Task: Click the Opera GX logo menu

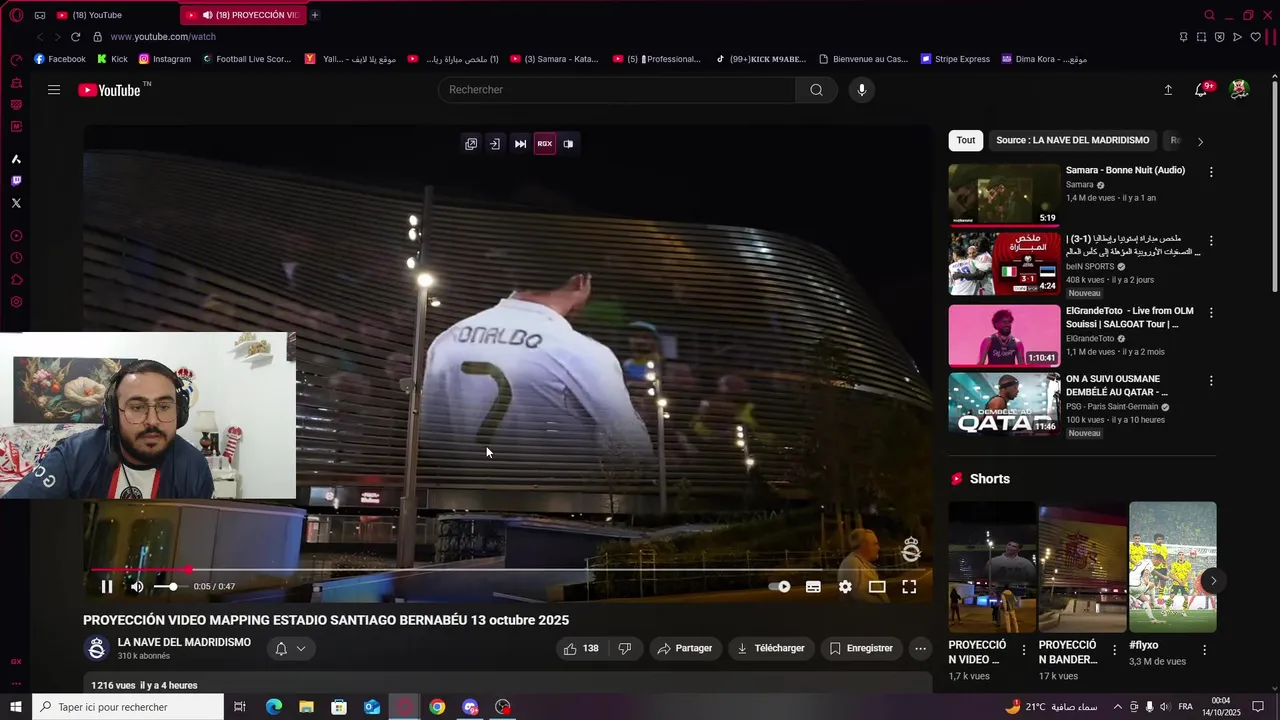Action: [16, 15]
